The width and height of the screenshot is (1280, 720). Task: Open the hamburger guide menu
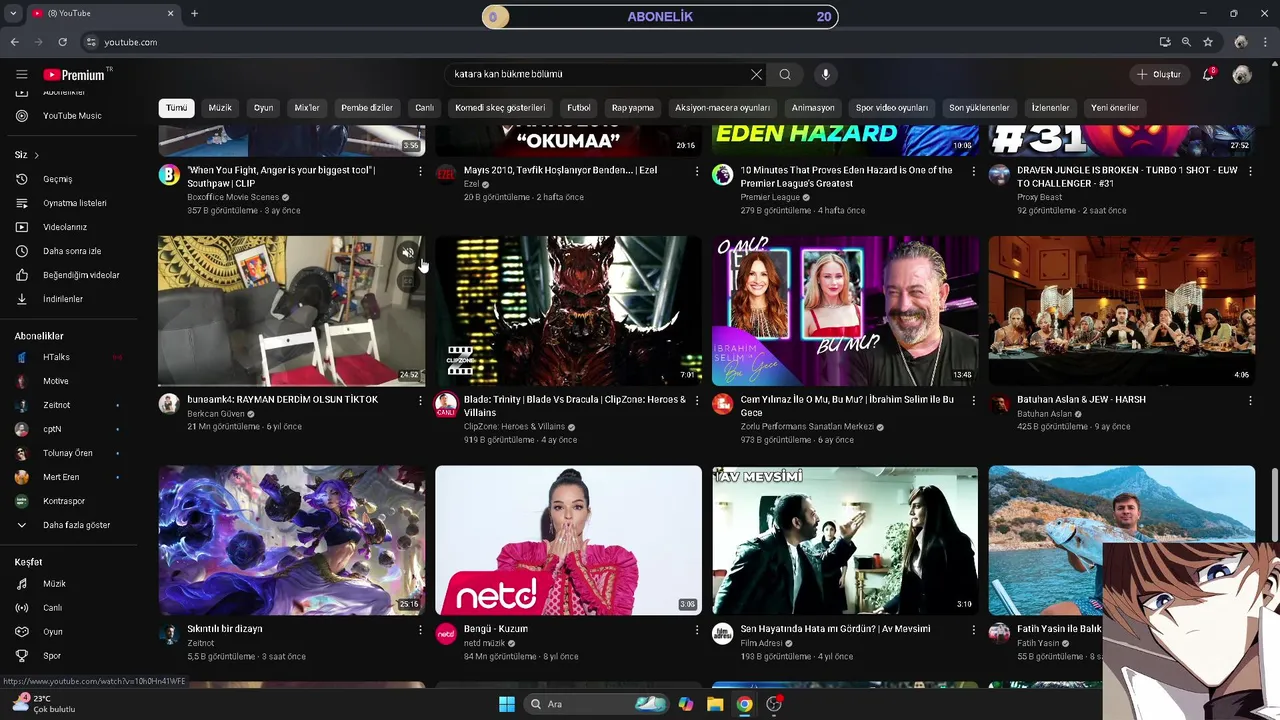tap(21, 74)
